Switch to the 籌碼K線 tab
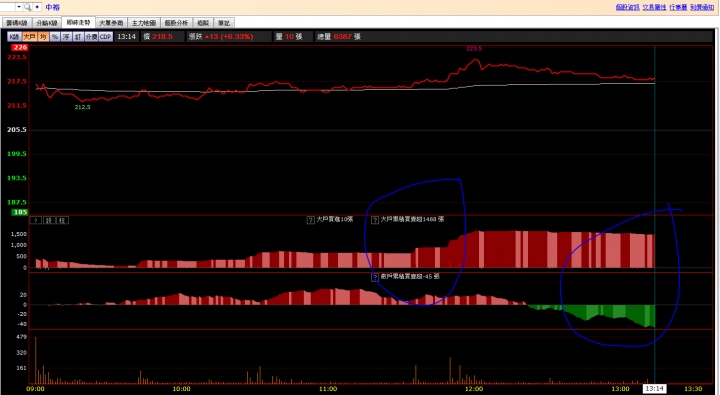 (x=17, y=23)
